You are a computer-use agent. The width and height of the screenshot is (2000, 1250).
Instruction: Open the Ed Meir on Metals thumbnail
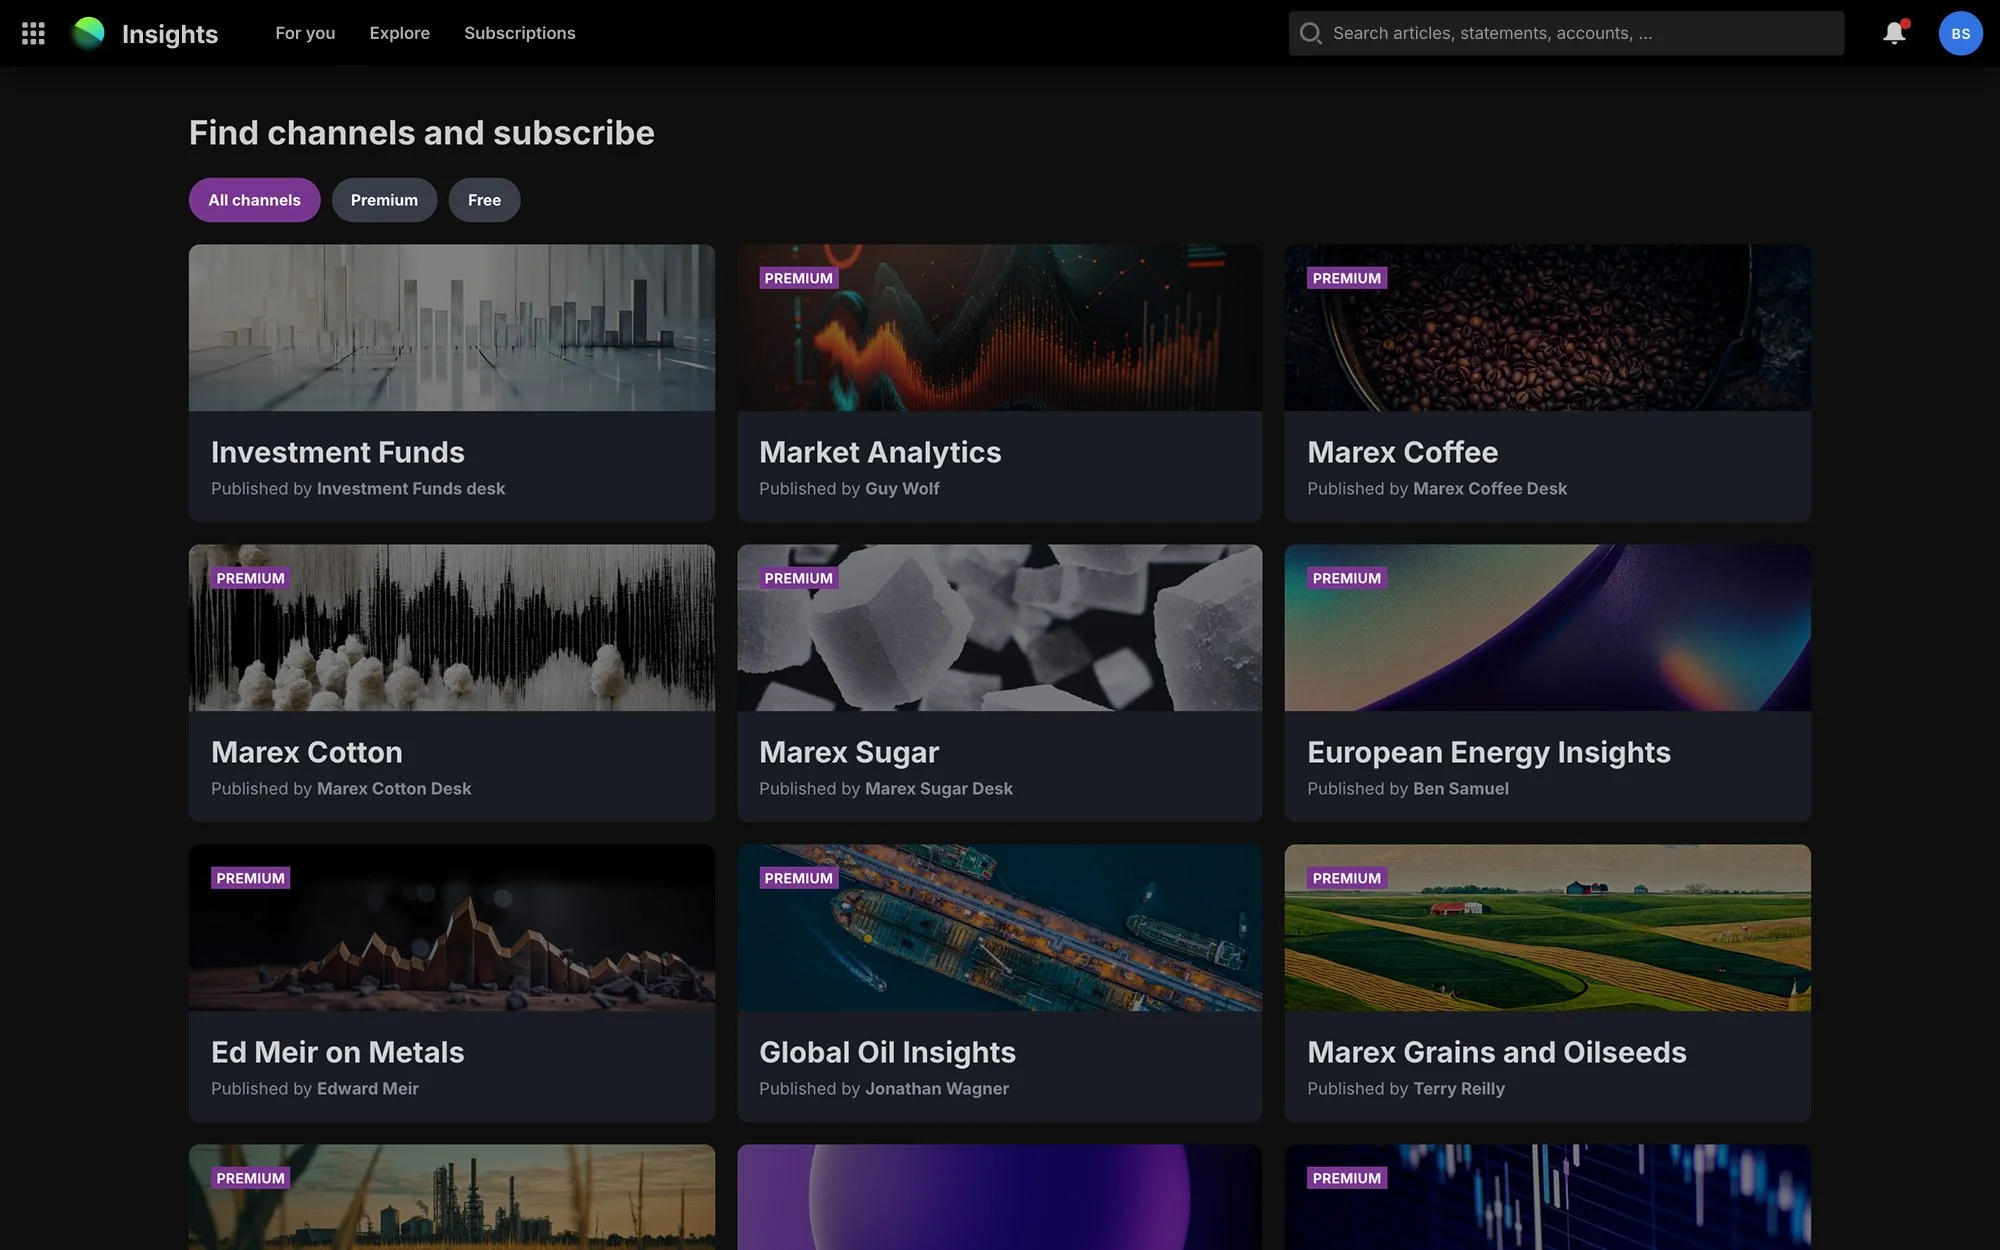[452, 928]
